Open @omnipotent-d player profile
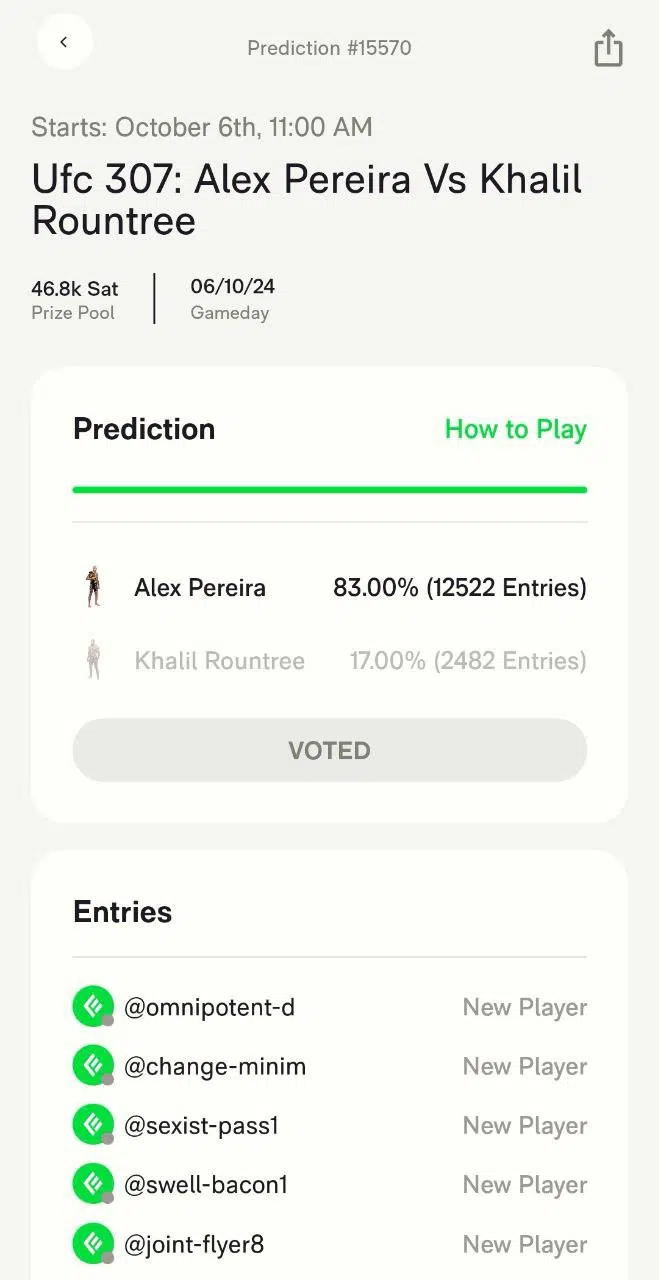The image size is (659, 1280). 209,1007
